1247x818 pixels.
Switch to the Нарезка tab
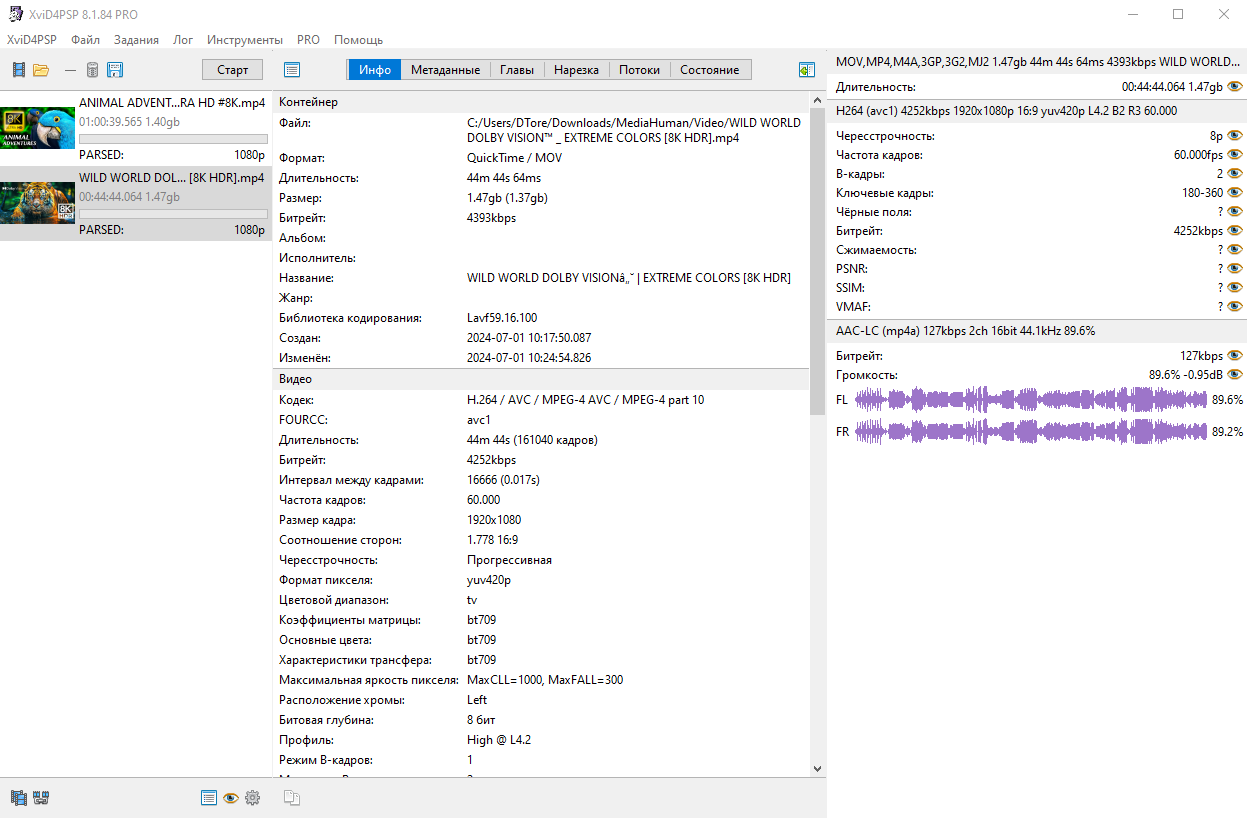click(x=576, y=70)
